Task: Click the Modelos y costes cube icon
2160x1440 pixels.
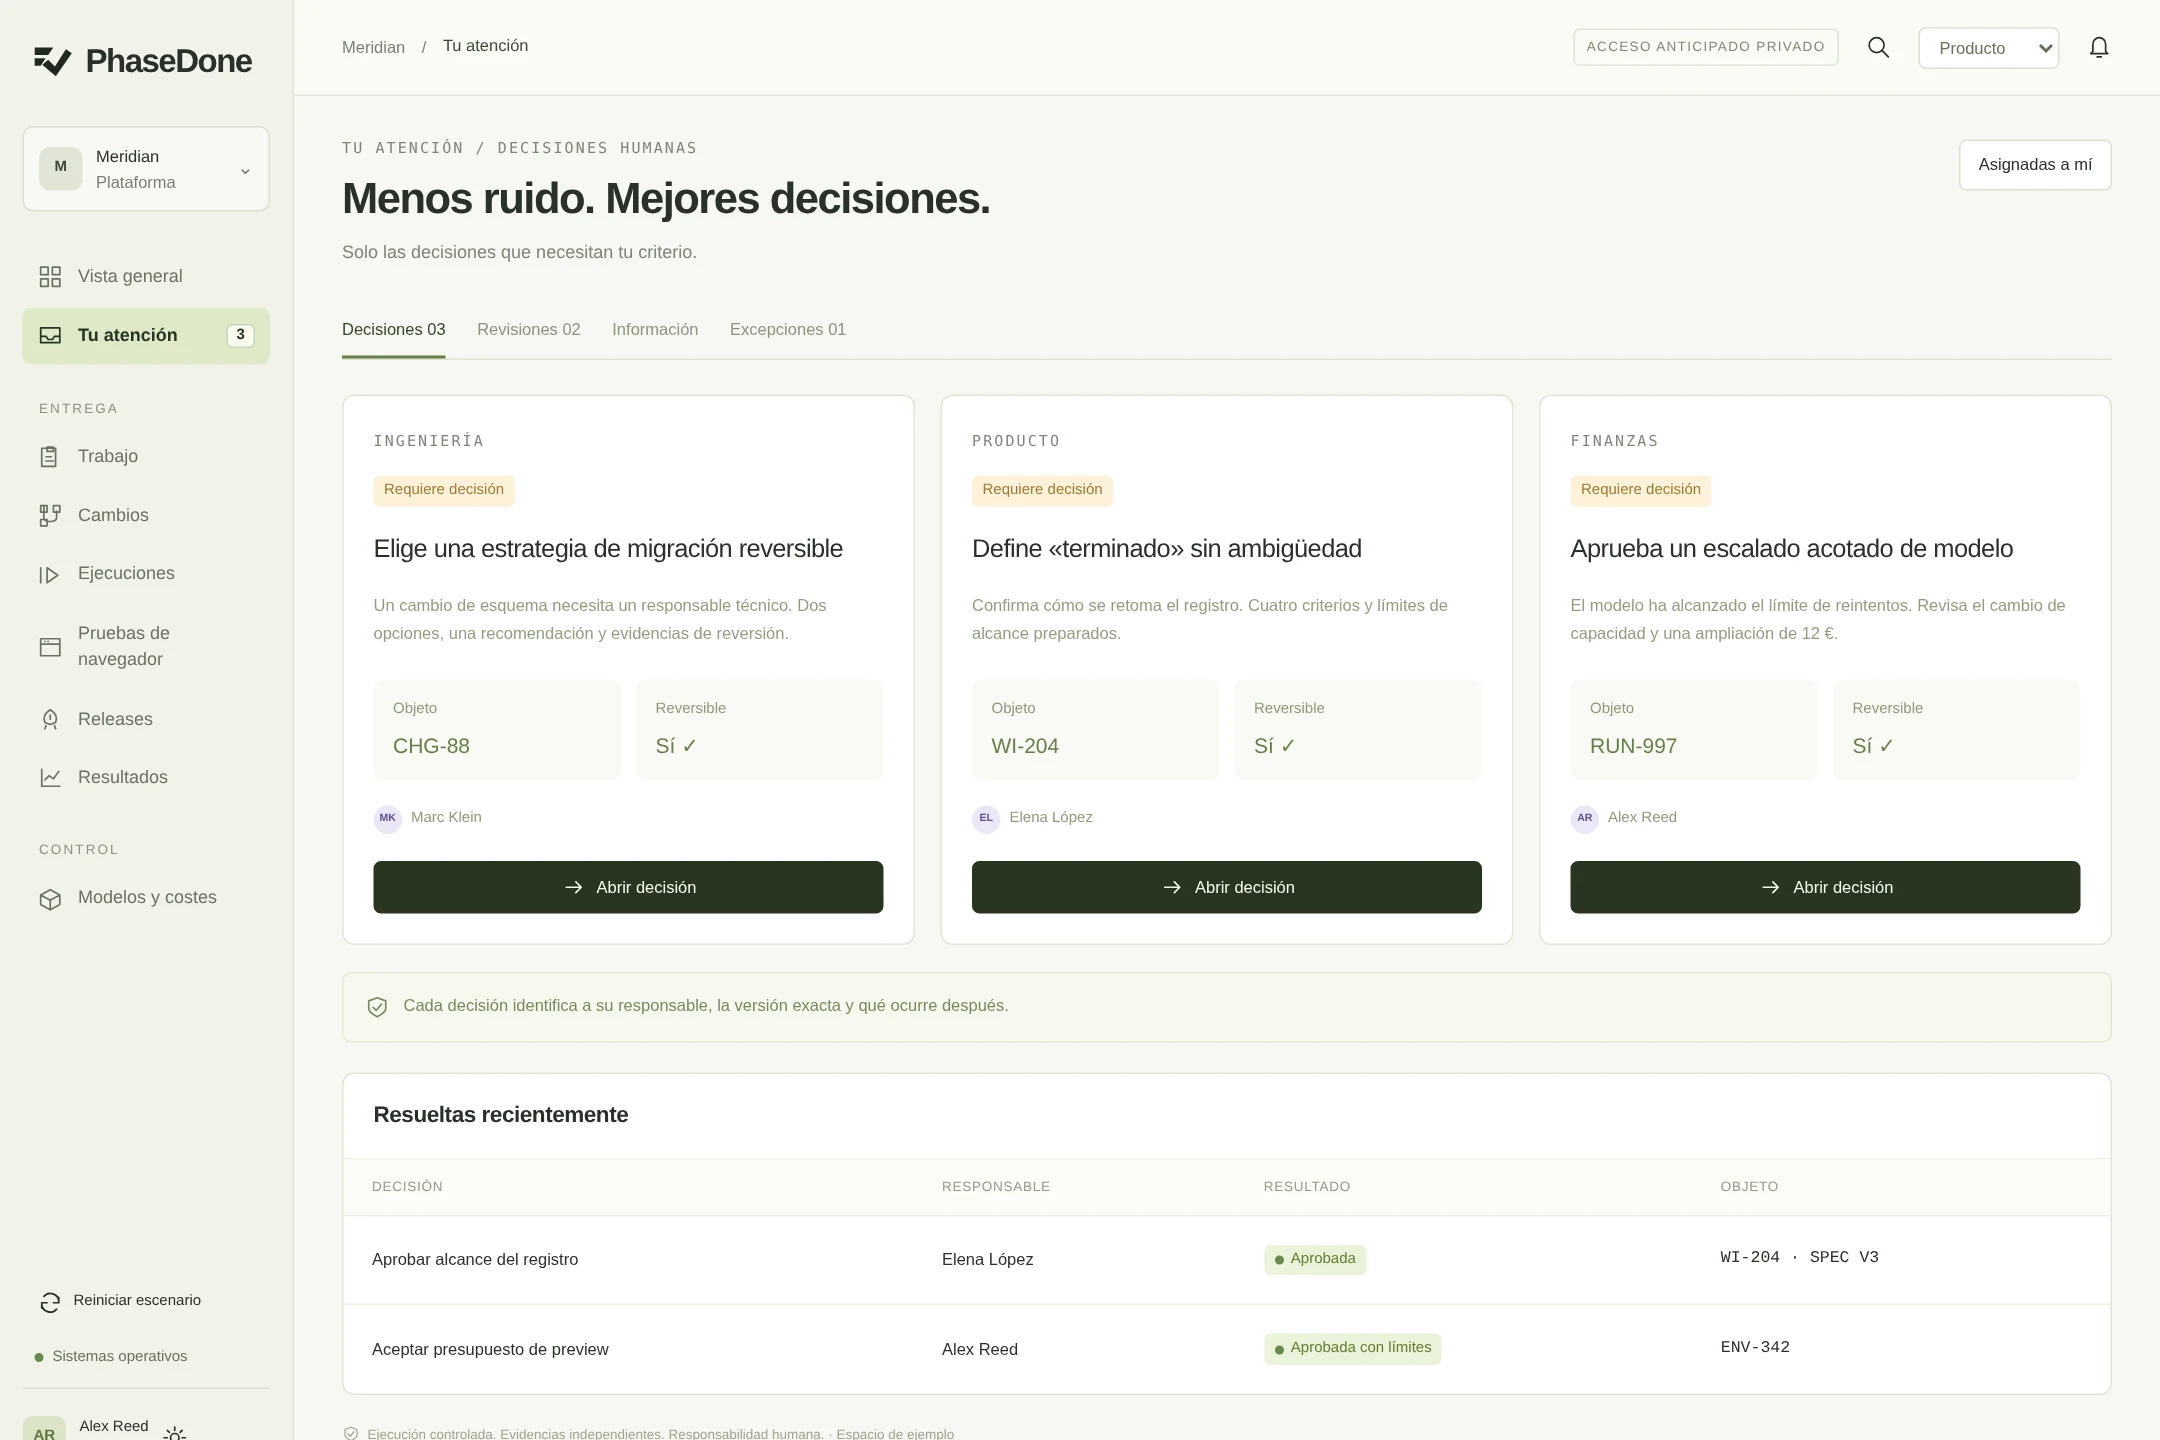Action: 50,898
